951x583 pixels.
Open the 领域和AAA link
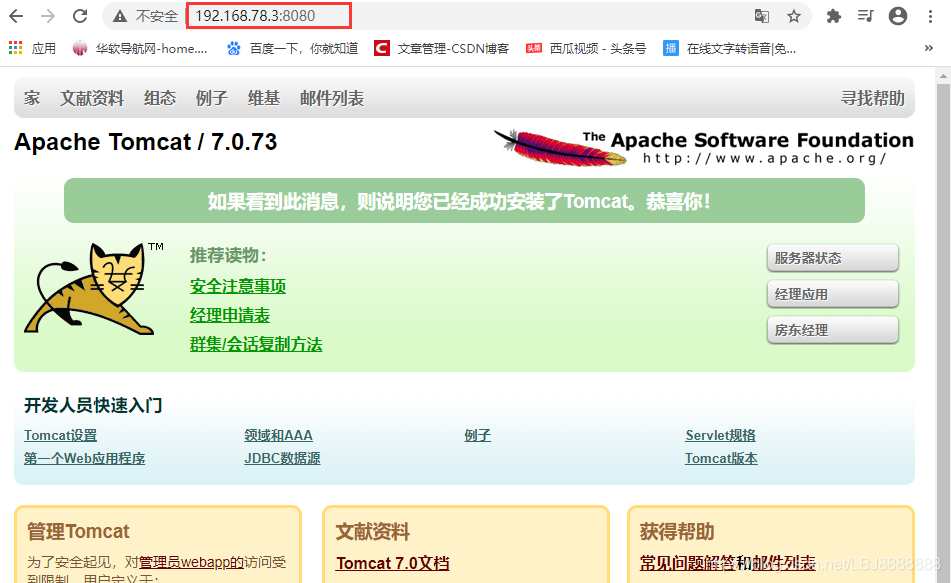pyautogui.click(x=278, y=436)
